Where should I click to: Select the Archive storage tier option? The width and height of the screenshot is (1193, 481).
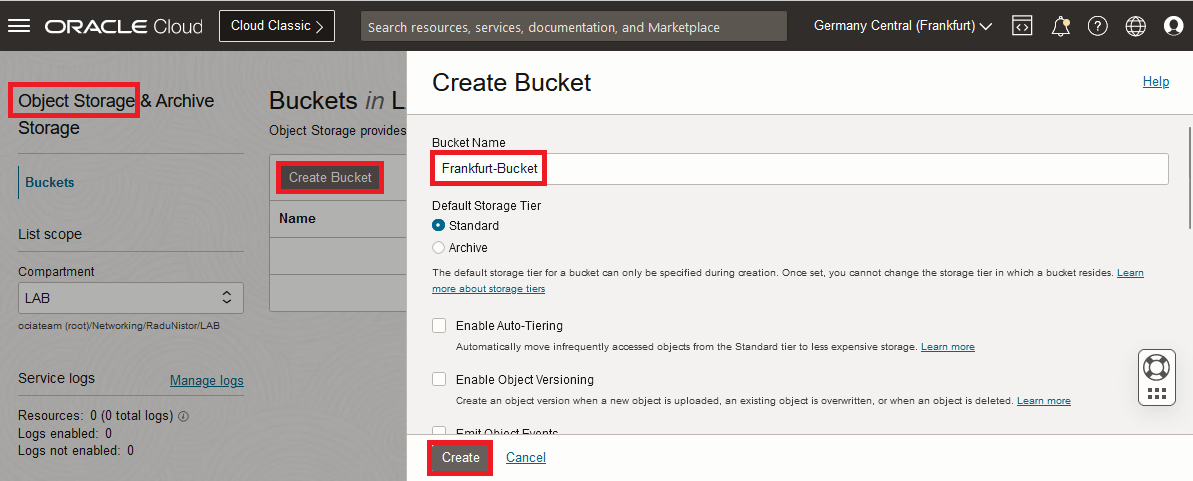coord(439,247)
